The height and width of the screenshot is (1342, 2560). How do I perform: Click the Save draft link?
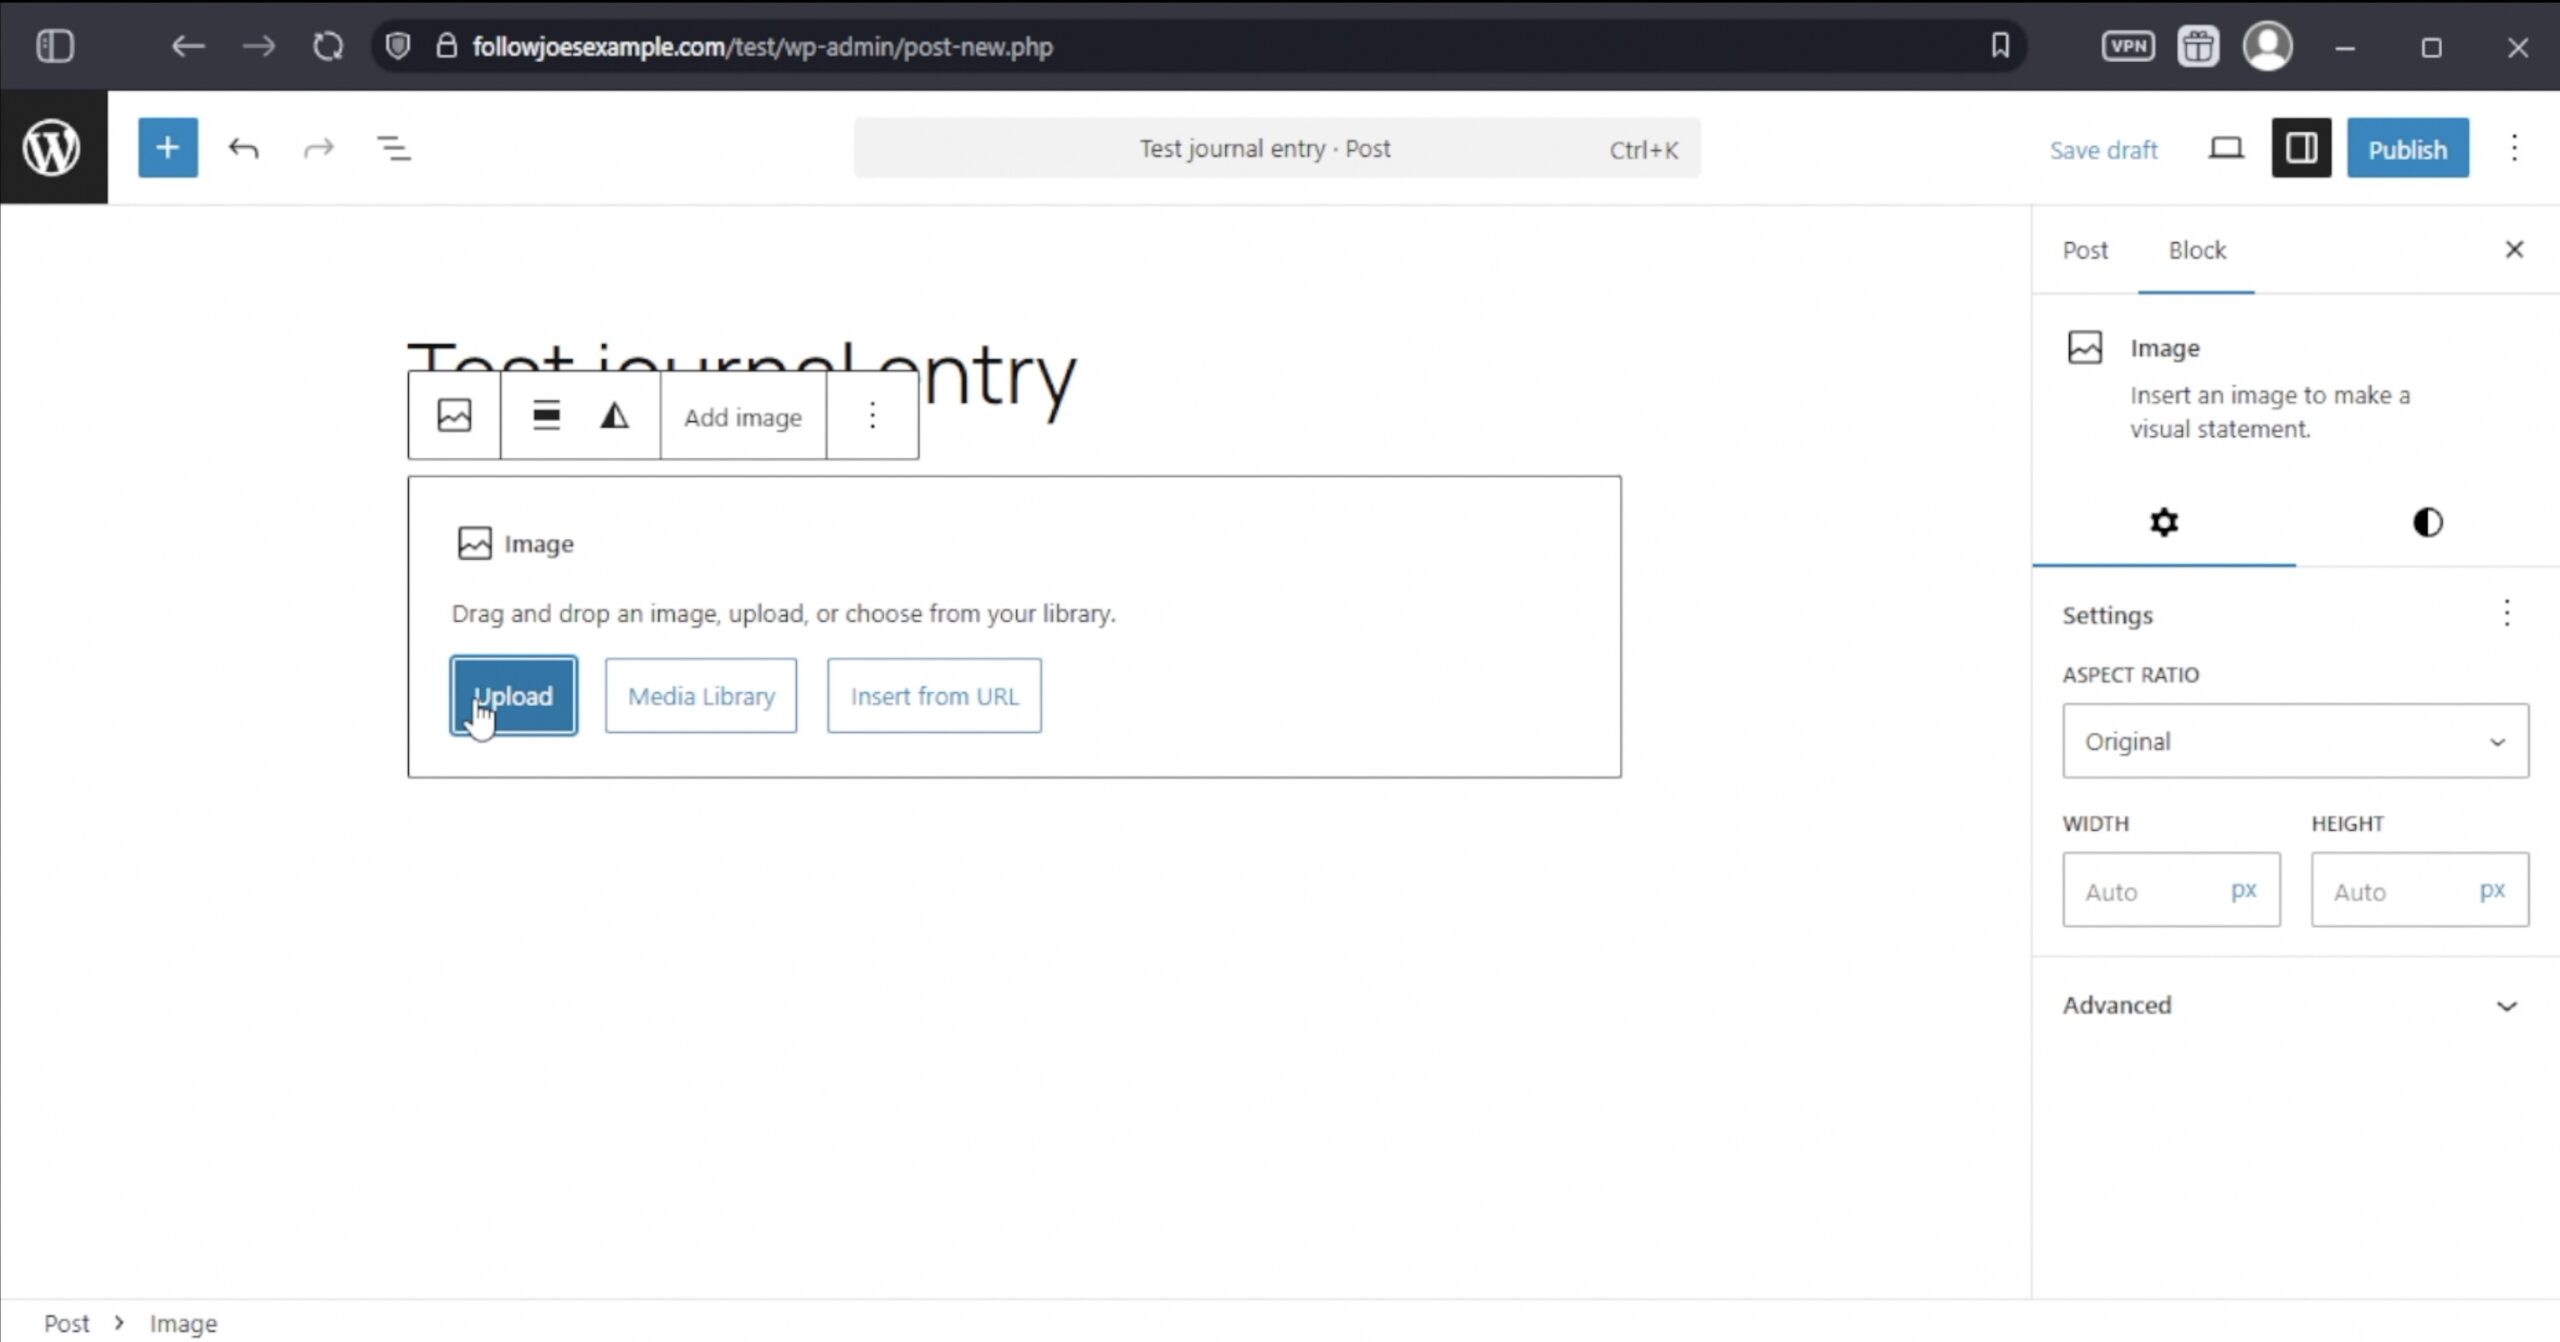point(2104,149)
